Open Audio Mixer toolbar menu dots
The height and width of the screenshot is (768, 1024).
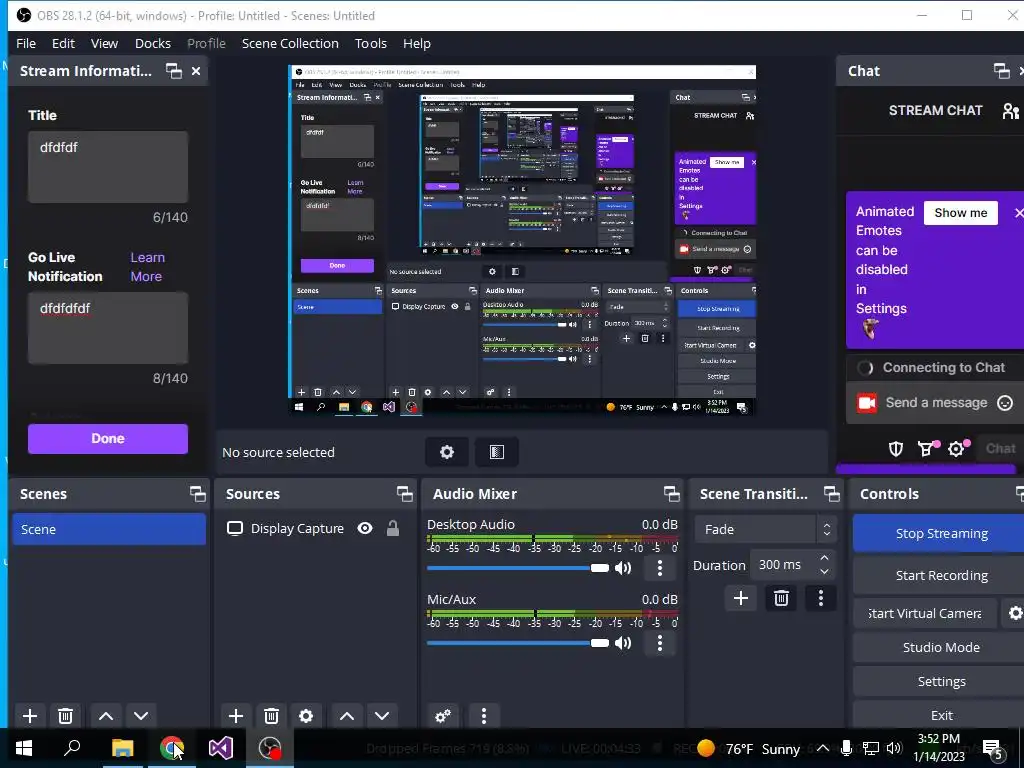484,716
